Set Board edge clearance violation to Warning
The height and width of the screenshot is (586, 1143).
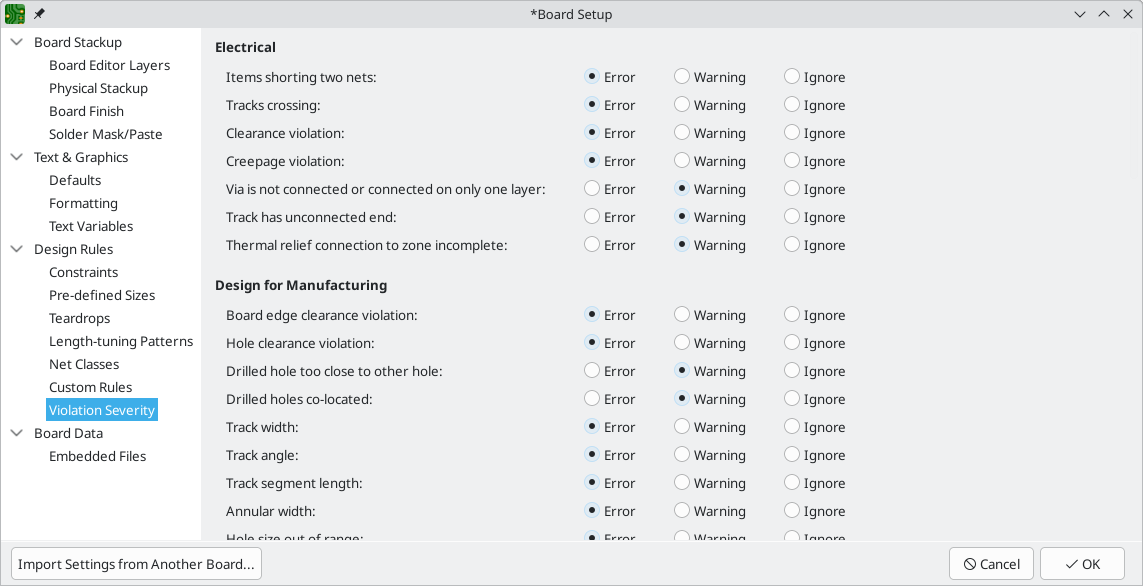[x=682, y=315]
